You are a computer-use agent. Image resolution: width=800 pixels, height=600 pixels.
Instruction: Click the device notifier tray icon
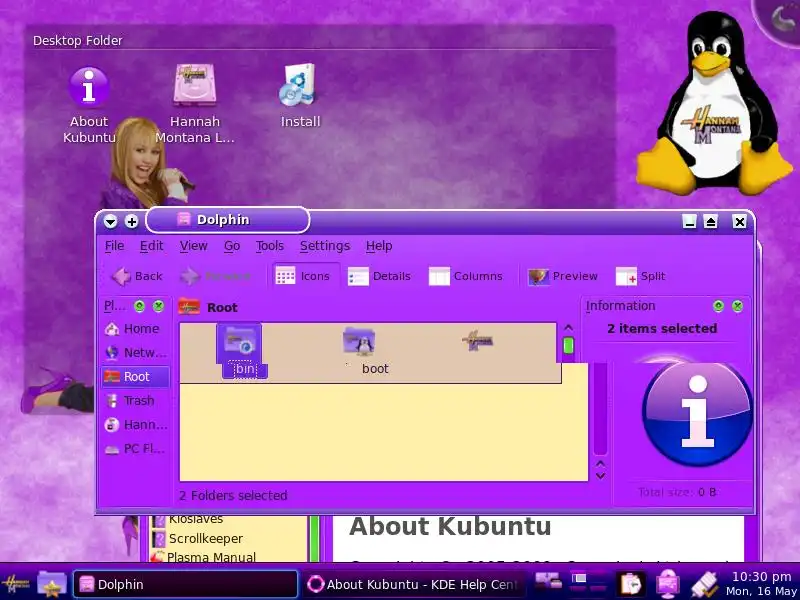(548, 581)
